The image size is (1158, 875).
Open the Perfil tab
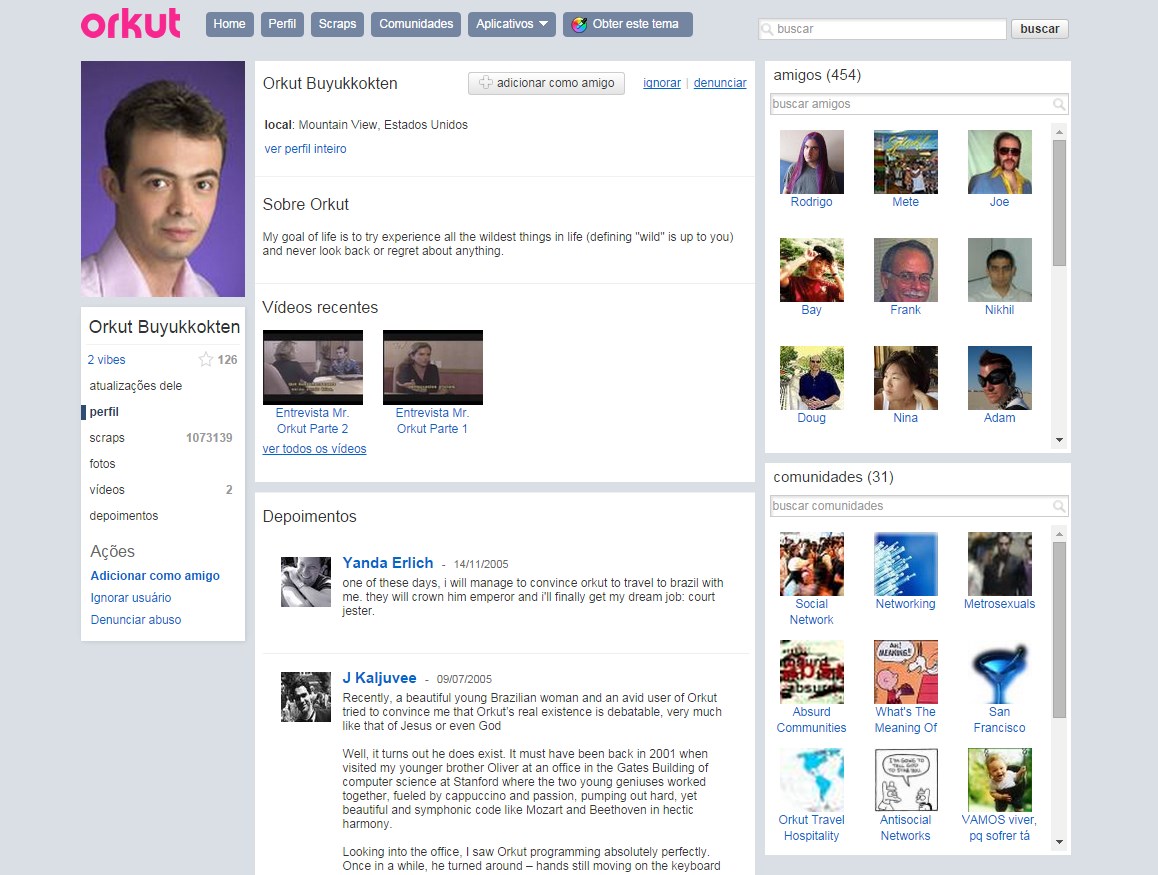(x=282, y=24)
